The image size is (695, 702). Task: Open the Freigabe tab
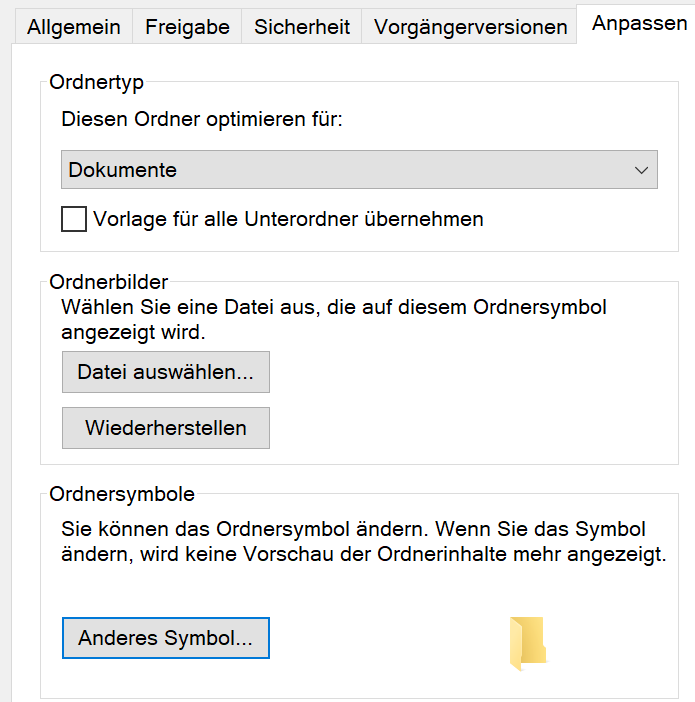[x=187, y=27]
